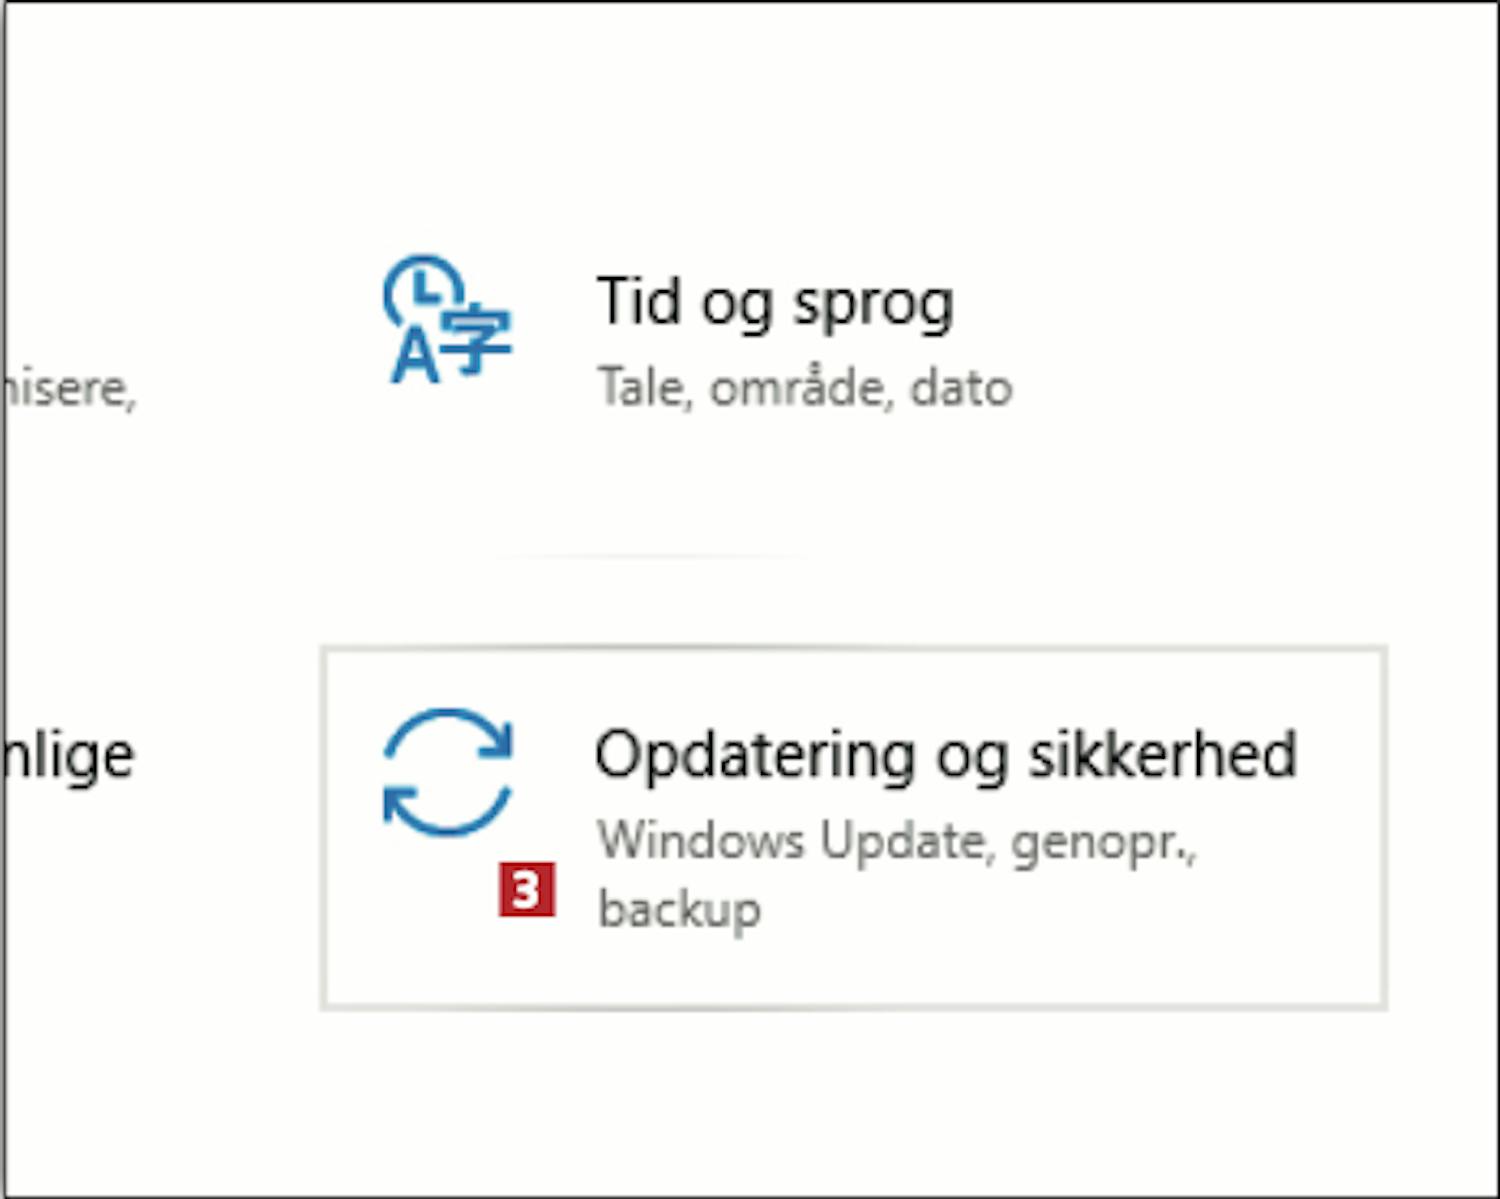Open the Tid og sprog settings heading

[775, 302]
